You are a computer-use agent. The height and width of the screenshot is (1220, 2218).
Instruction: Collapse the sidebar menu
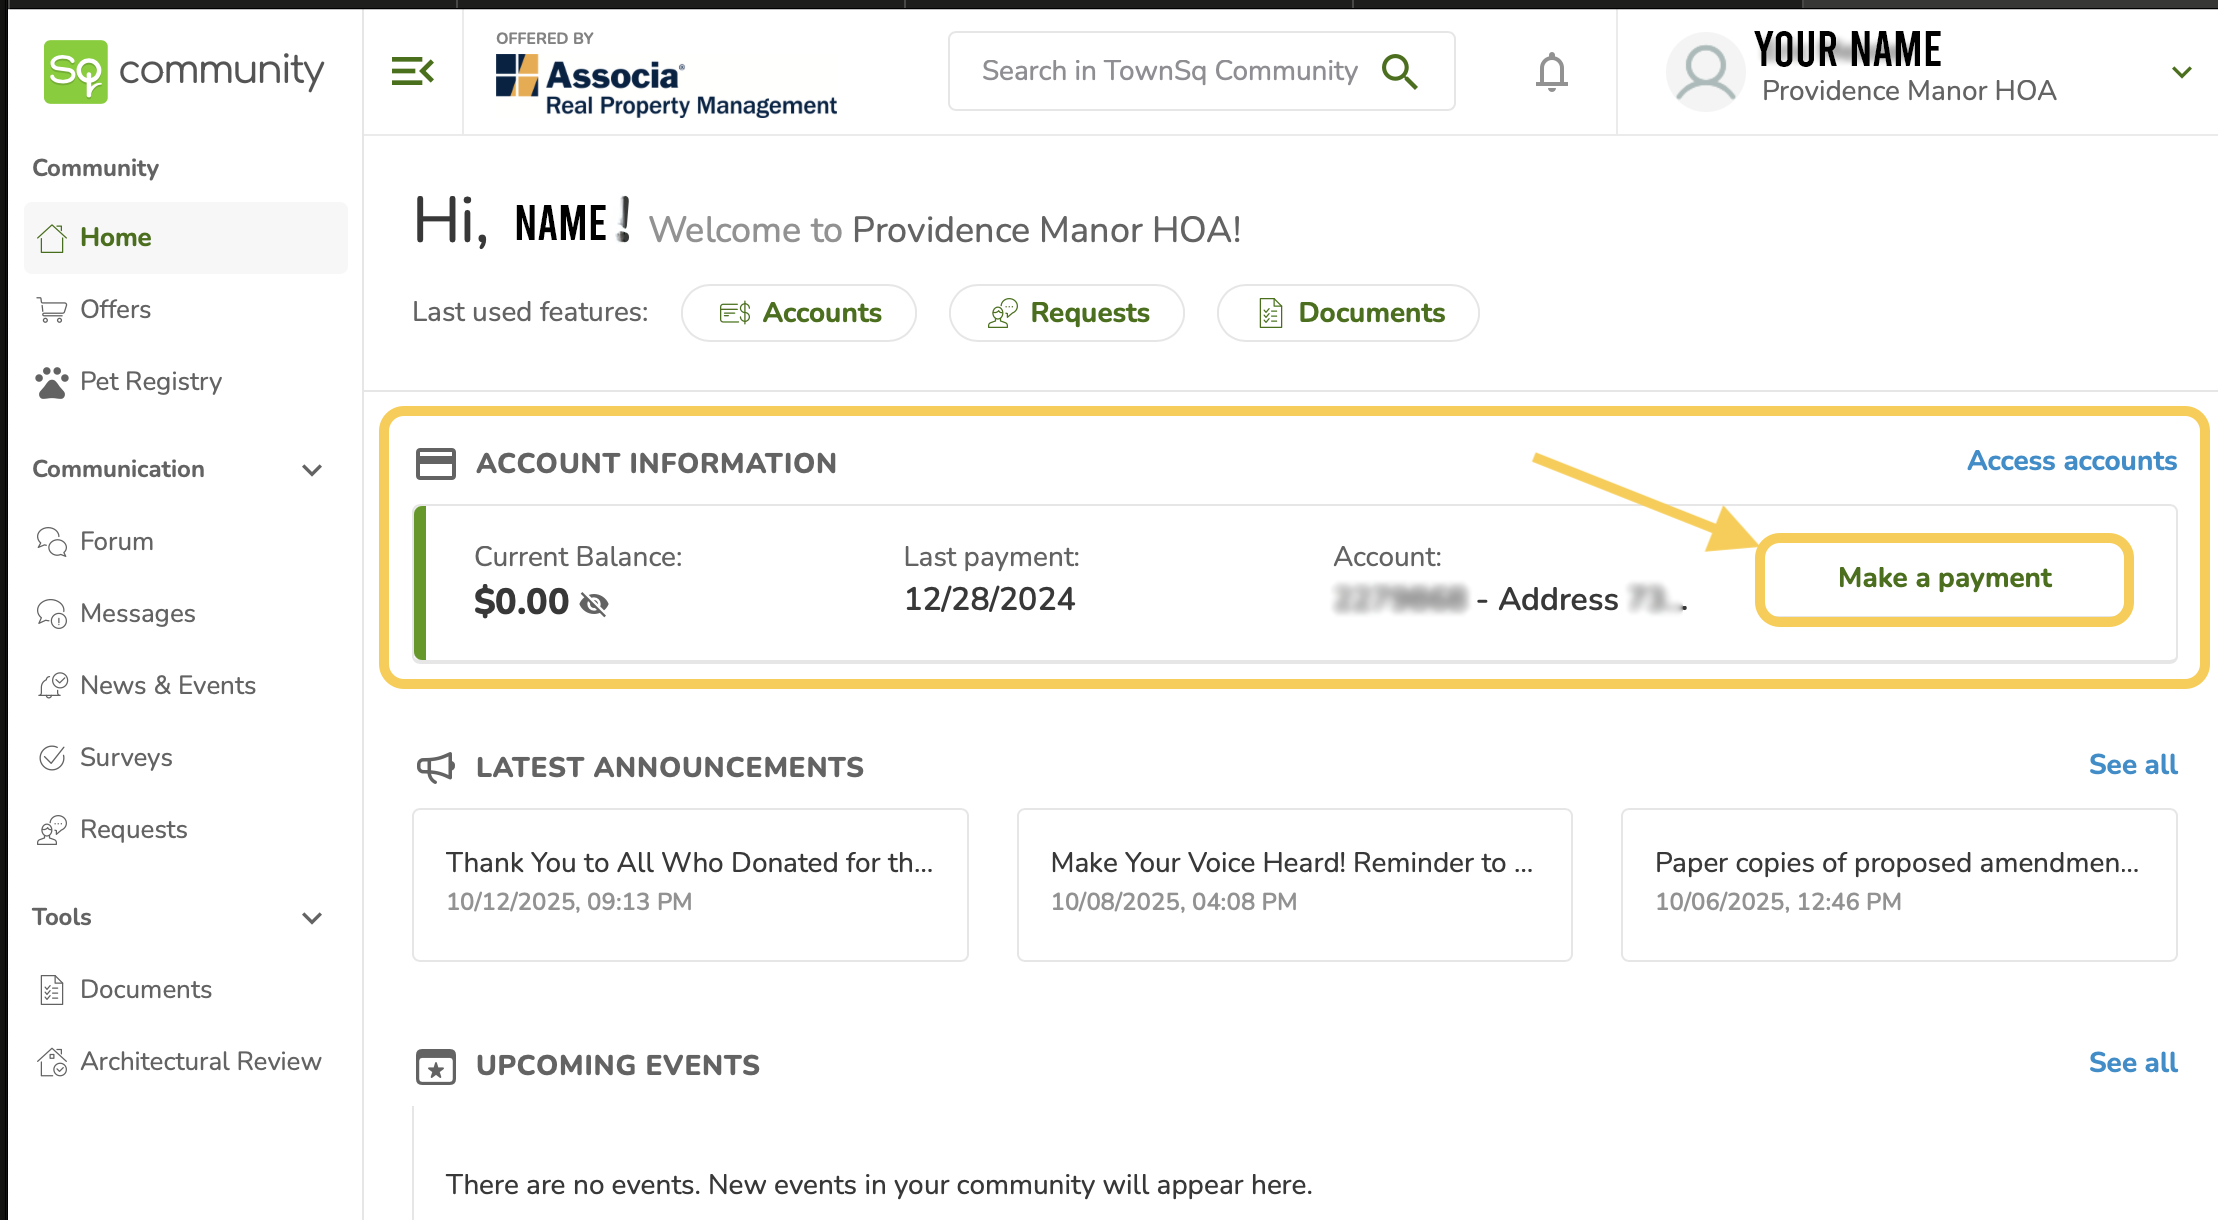tap(412, 70)
